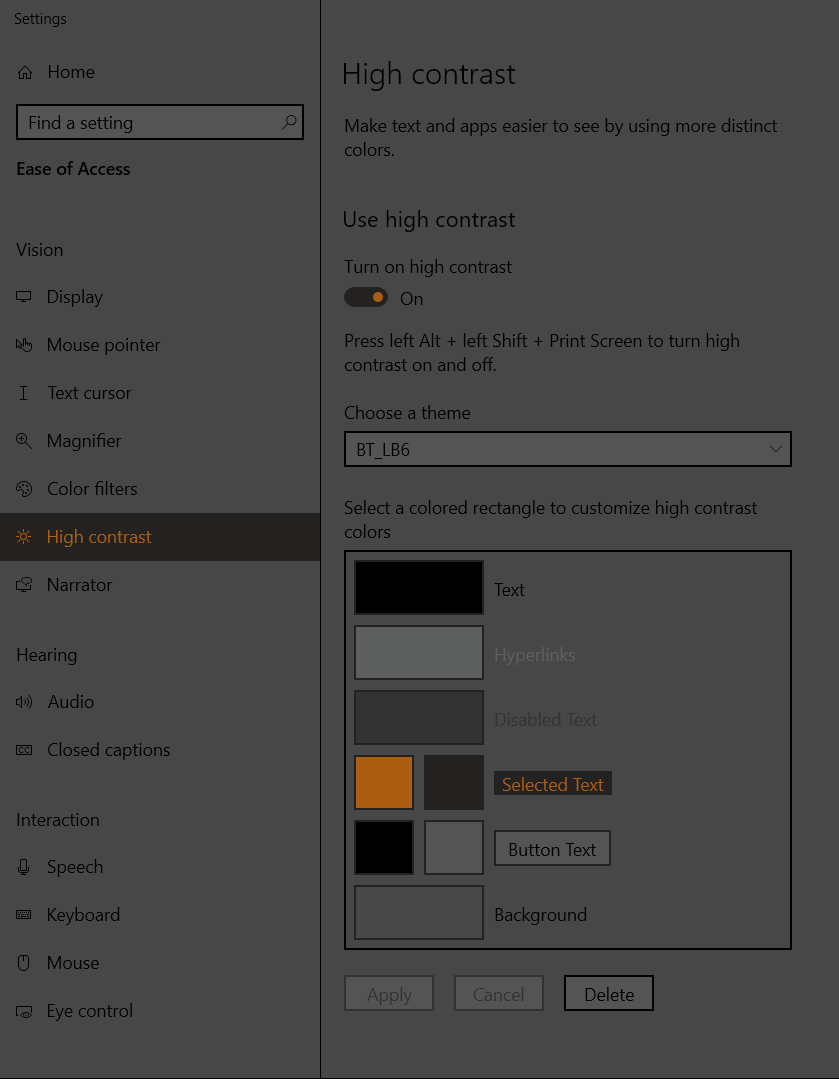The image size is (839, 1079).
Task: Select the Eye control settings icon
Action: point(24,1011)
